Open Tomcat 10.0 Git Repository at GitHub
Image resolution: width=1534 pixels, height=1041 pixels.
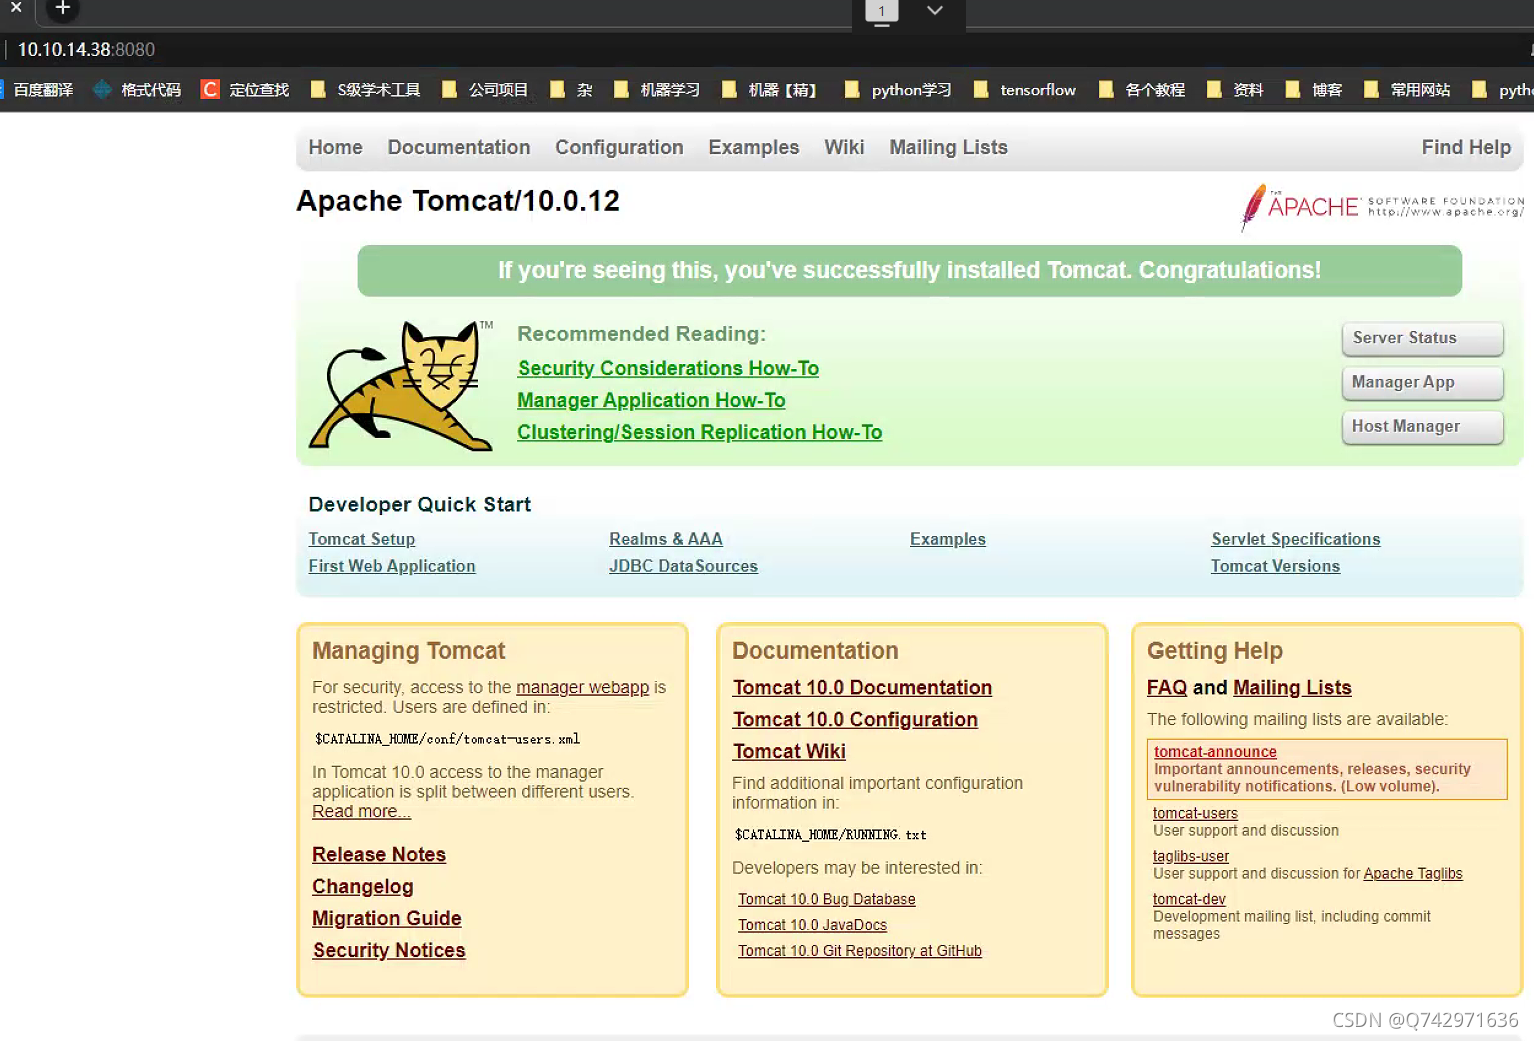click(x=859, y=951)
